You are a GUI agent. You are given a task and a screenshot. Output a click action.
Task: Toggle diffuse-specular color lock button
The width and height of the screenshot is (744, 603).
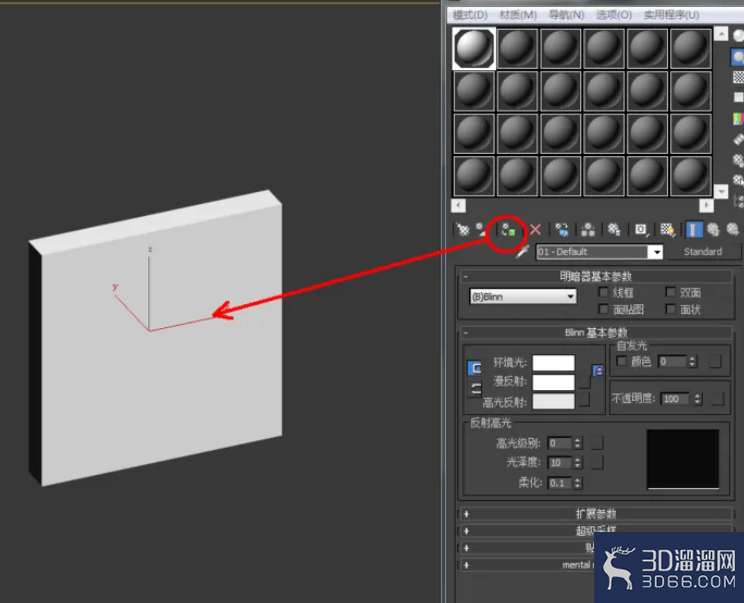[474, 389]
